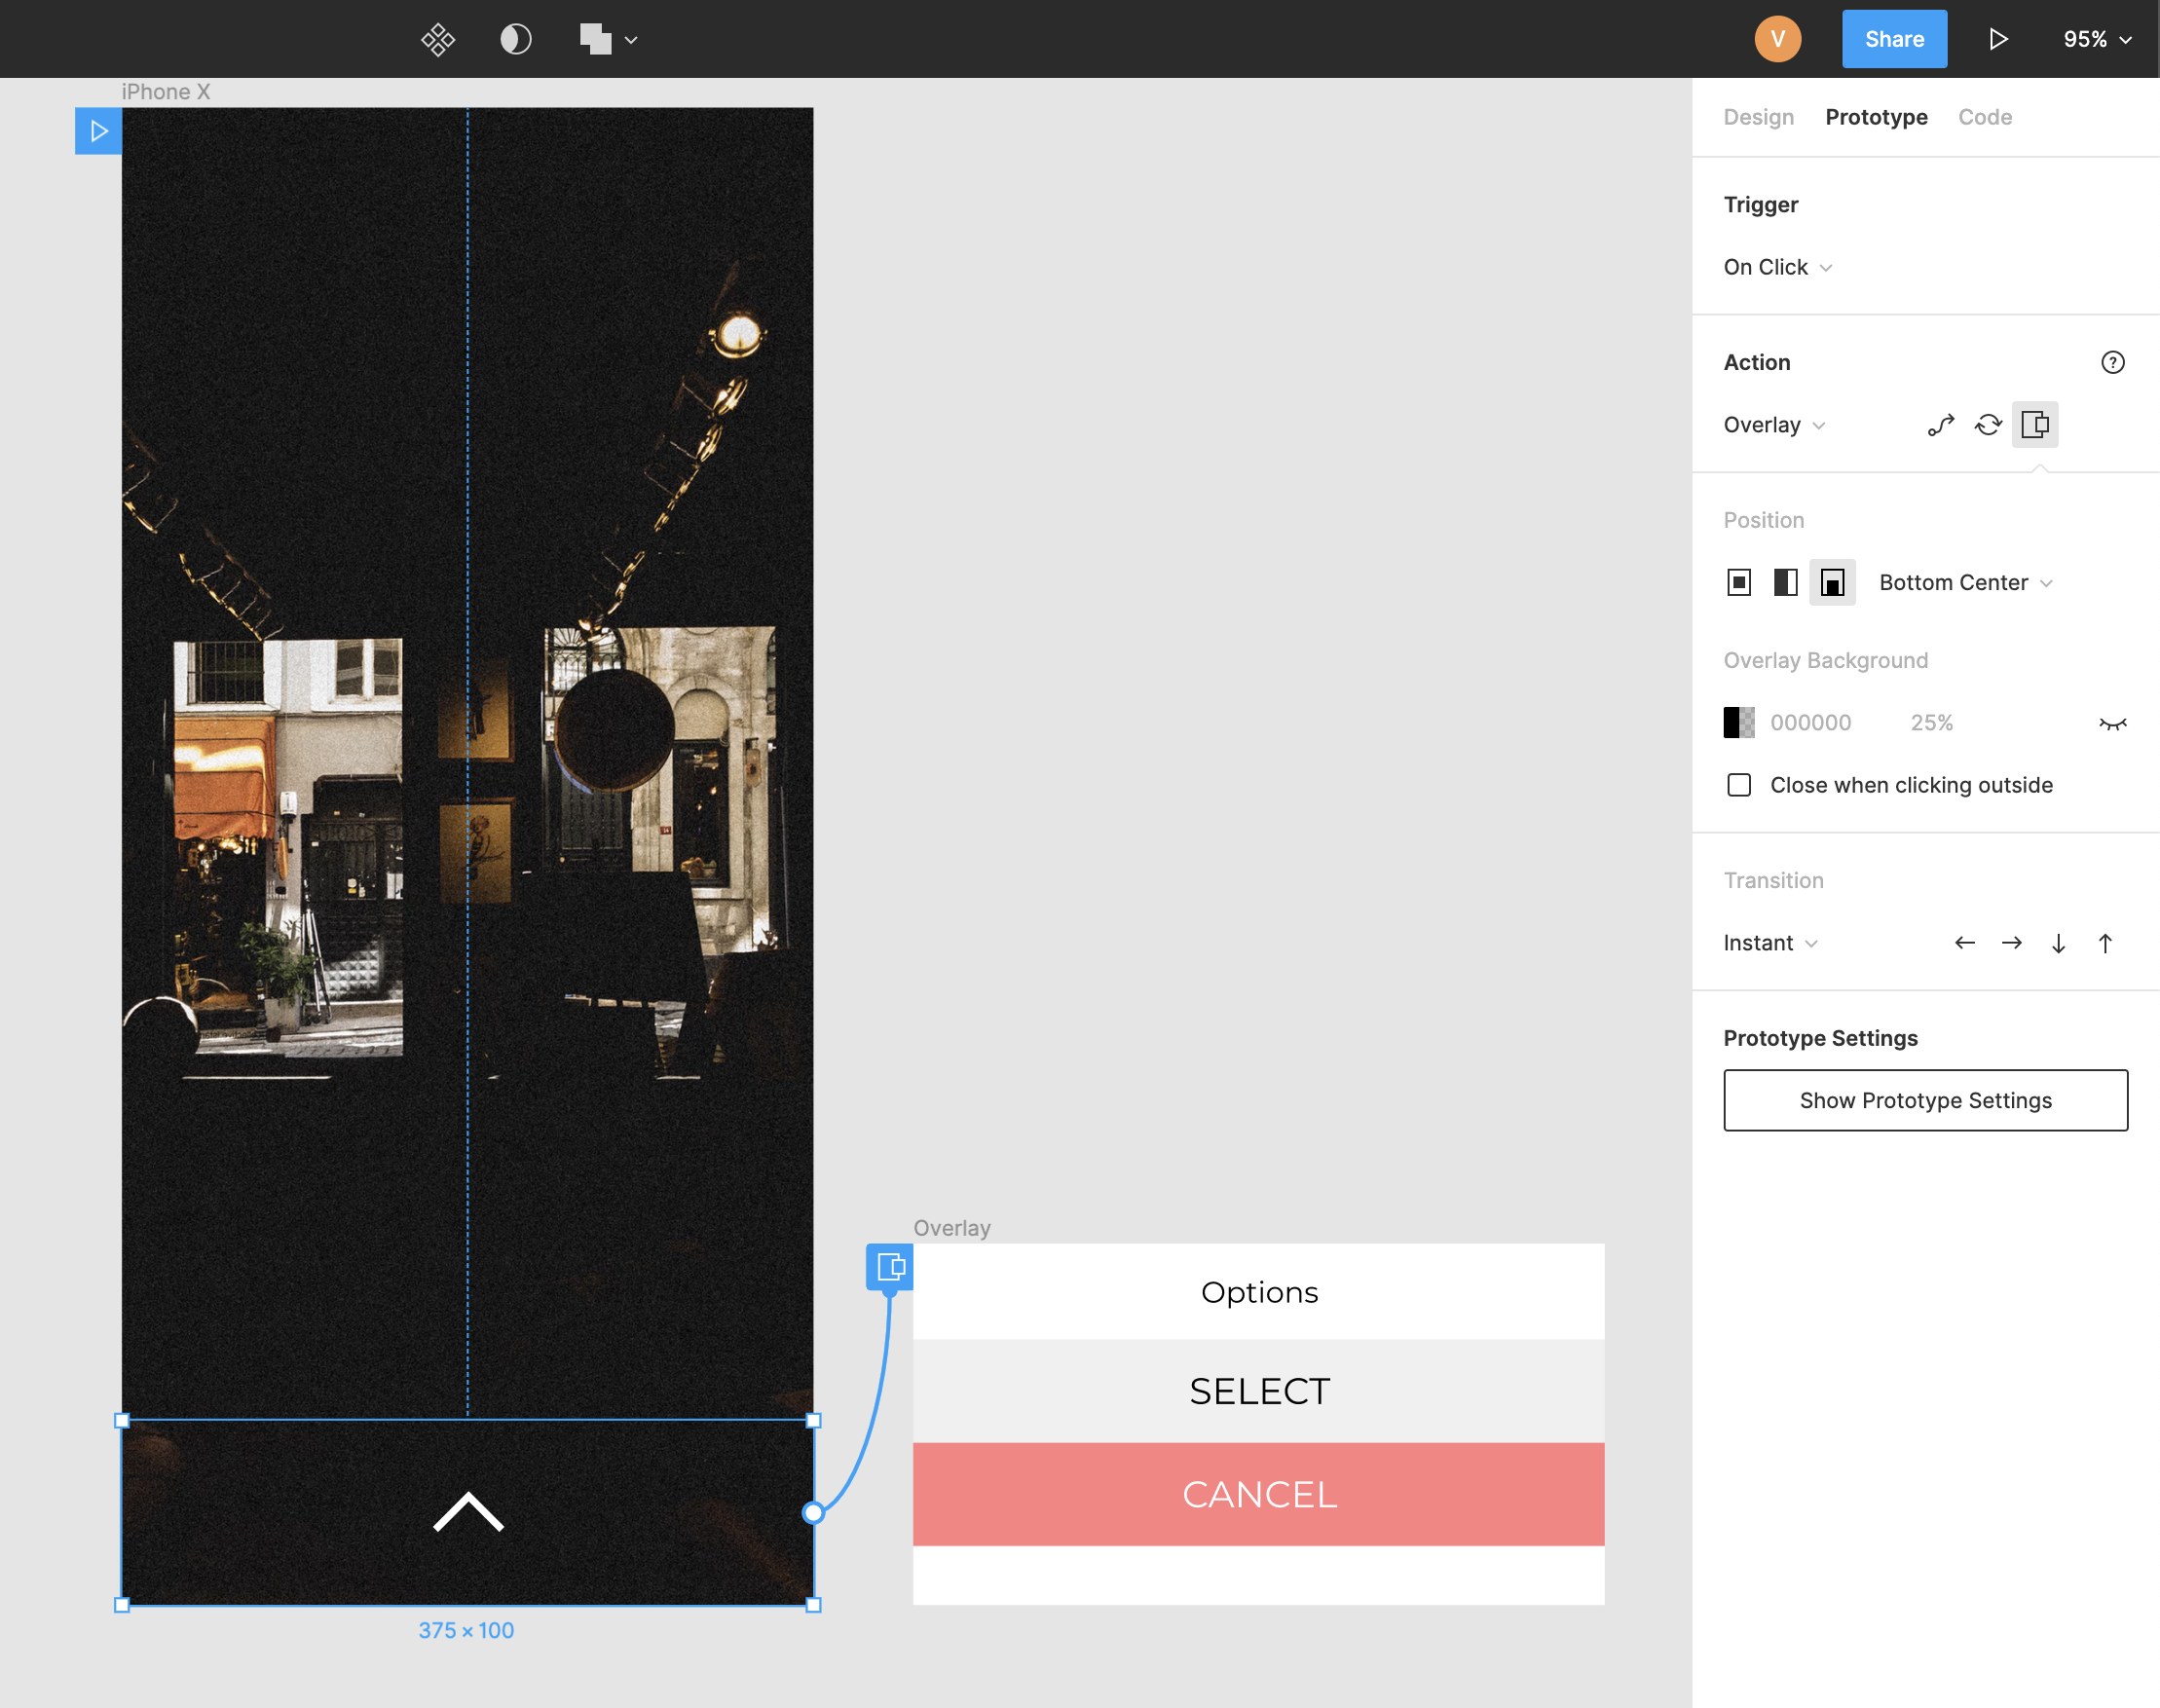Click the open in new frame overlay icon
The width and height of the screenshot is (2160, 1708).
(x=2035, y=425)
